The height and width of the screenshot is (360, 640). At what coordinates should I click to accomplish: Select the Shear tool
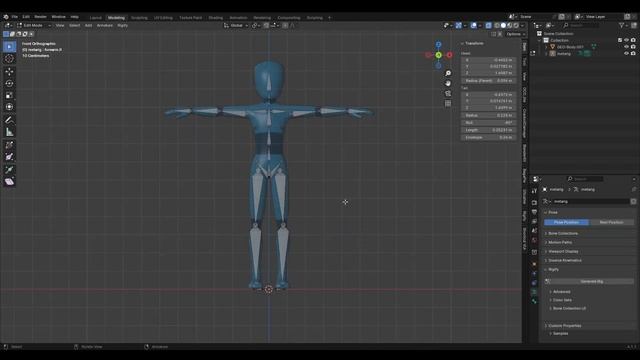[x=9, y=182]
